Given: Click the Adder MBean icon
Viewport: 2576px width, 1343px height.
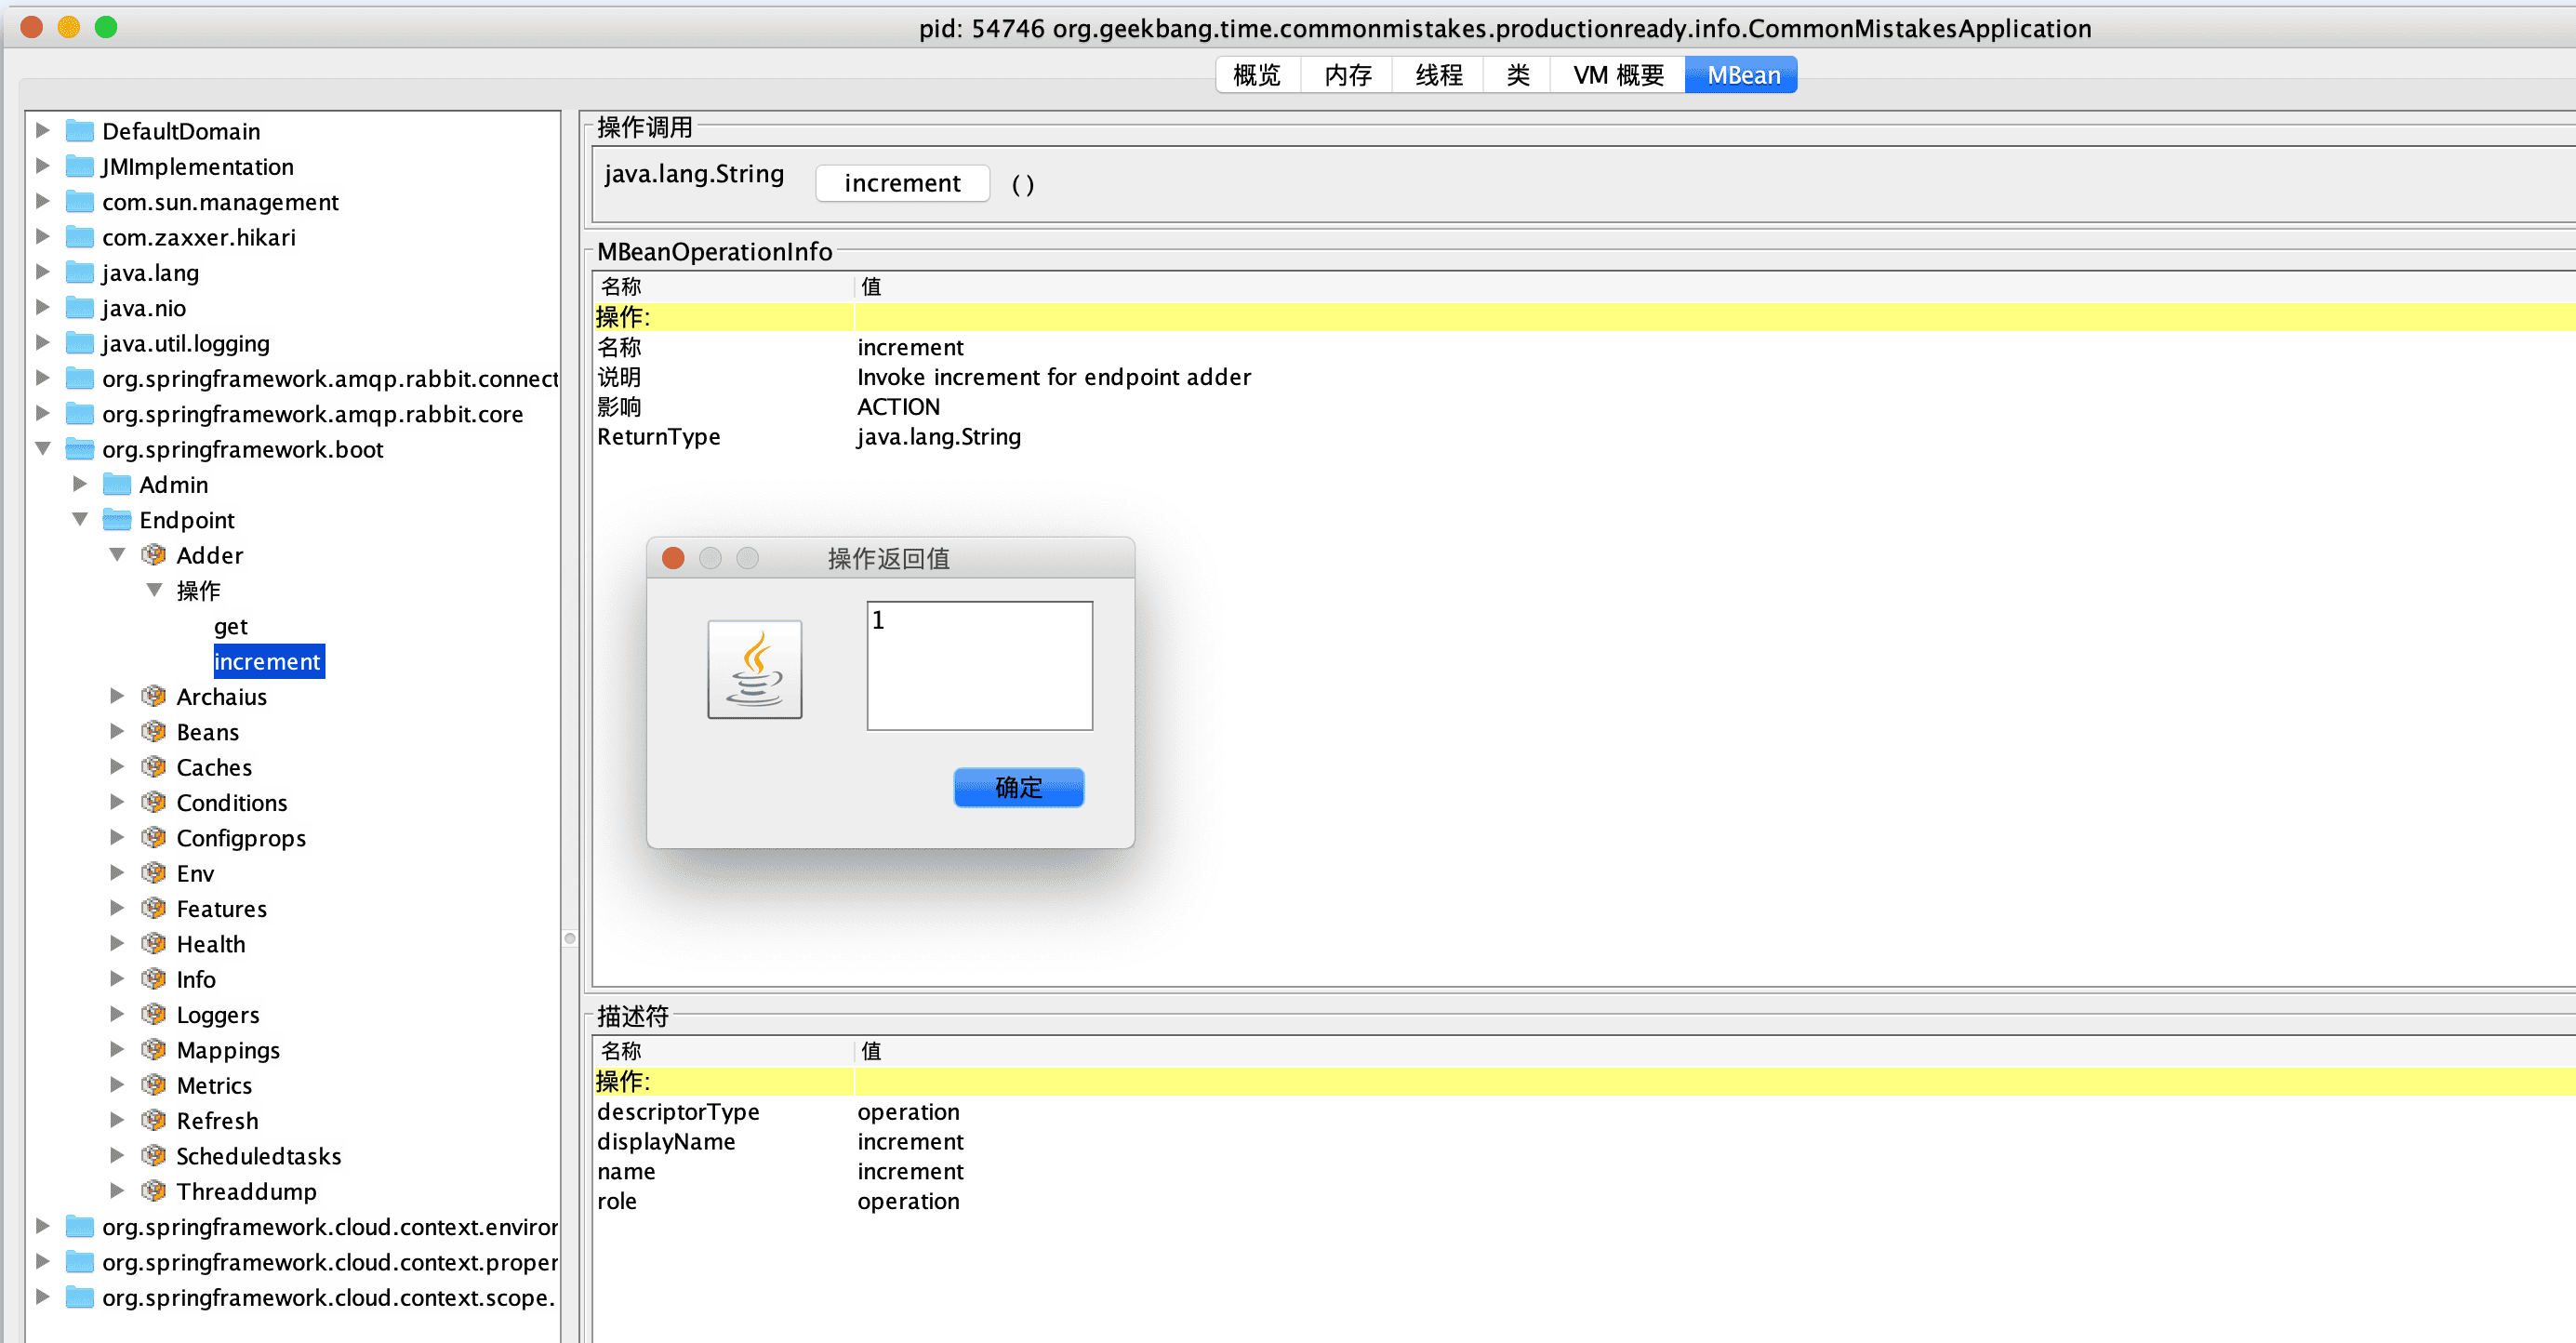Looking at the screenshot, I should tap(153, 554).
